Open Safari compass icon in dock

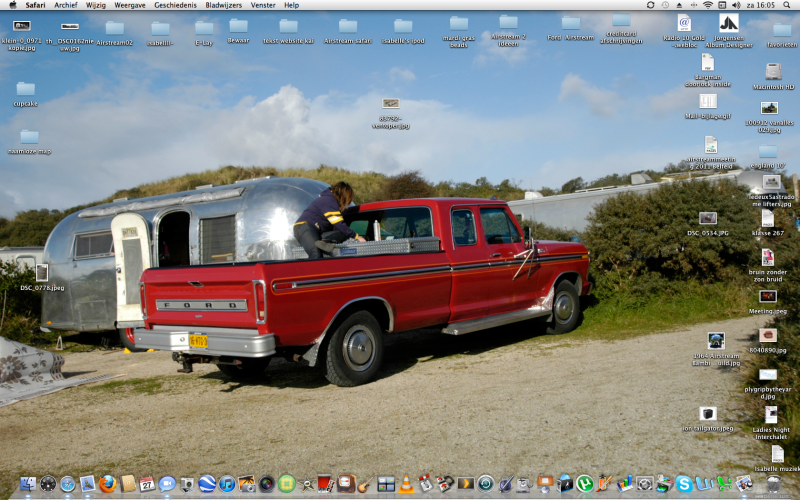(x=67, y=484)
